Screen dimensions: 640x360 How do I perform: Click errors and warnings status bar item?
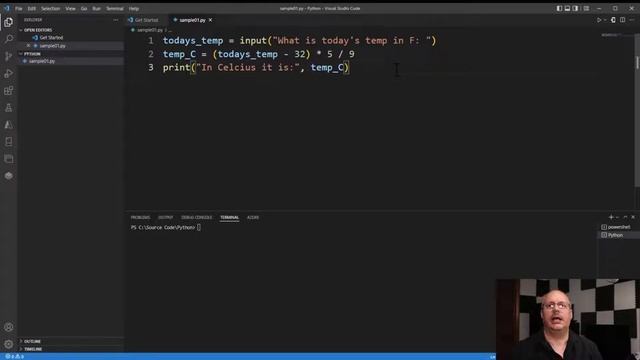click(14, 357)
